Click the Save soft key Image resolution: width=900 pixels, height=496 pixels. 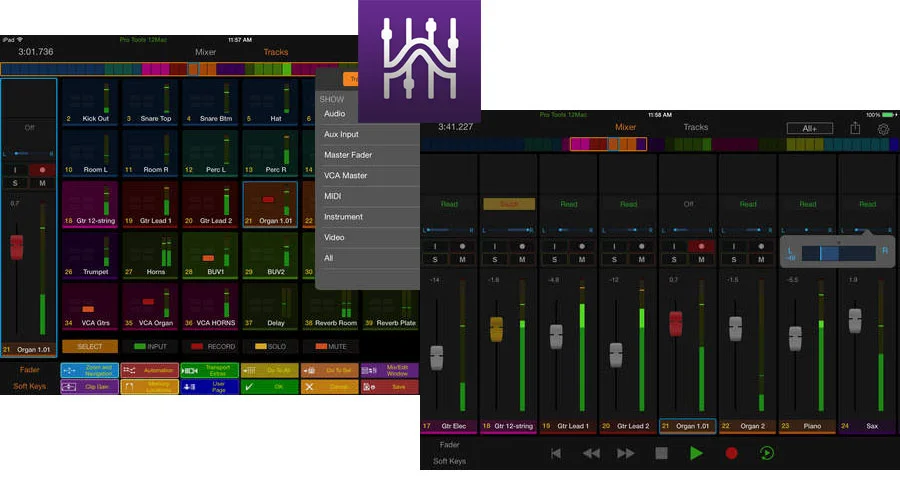(389, 386)
